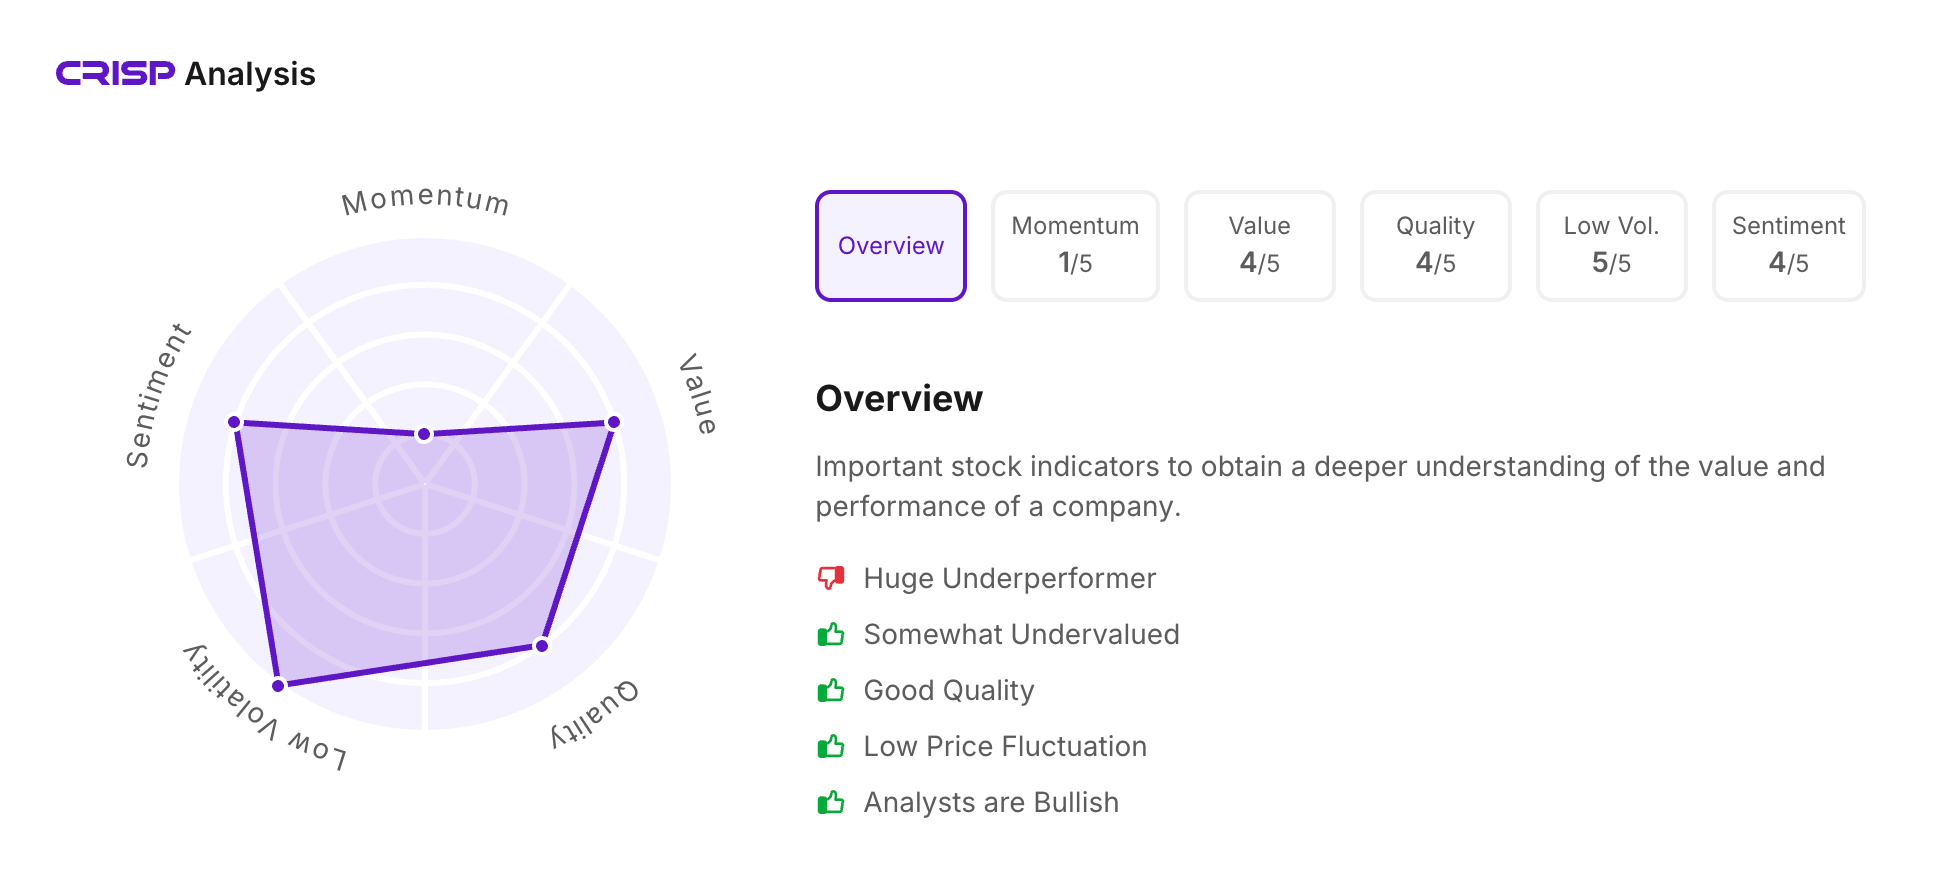Click the Huge Underperformer text

click(1009, 578)
